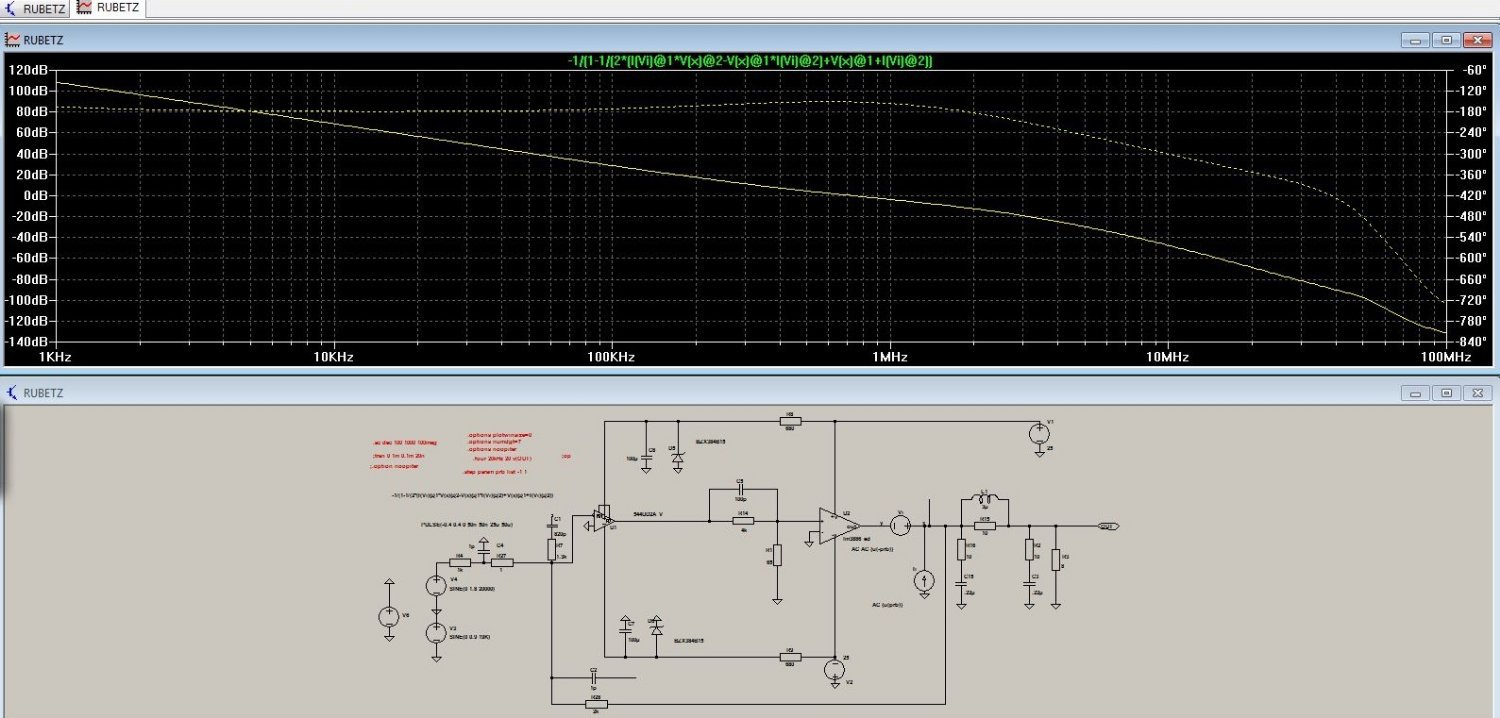Select the V2 voltage source at bottom

[833, 670]
